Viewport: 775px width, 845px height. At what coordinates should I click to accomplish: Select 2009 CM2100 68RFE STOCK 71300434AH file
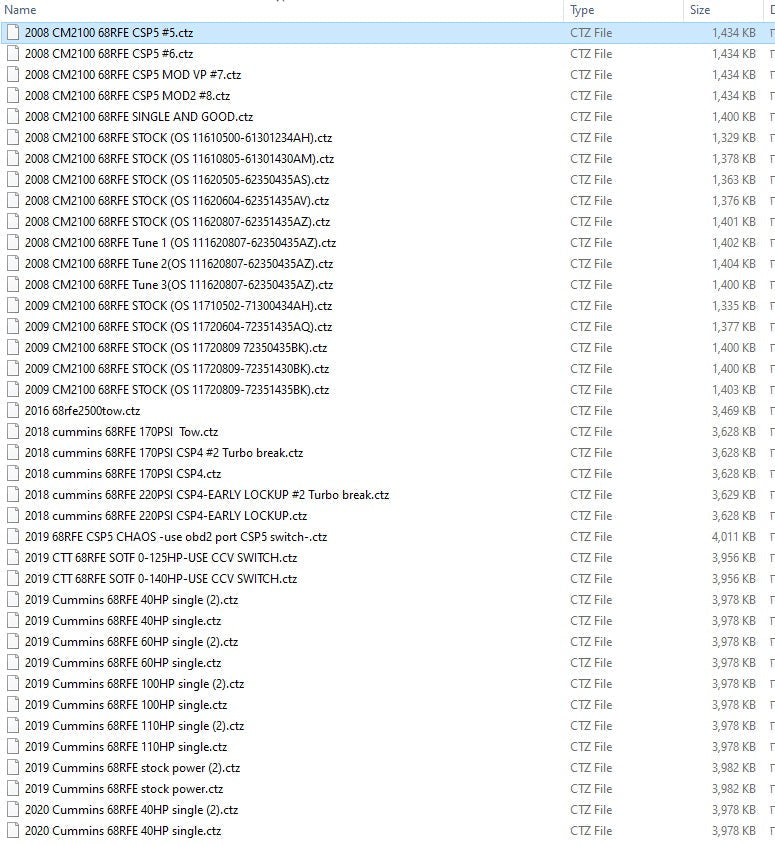click(178, 306)
